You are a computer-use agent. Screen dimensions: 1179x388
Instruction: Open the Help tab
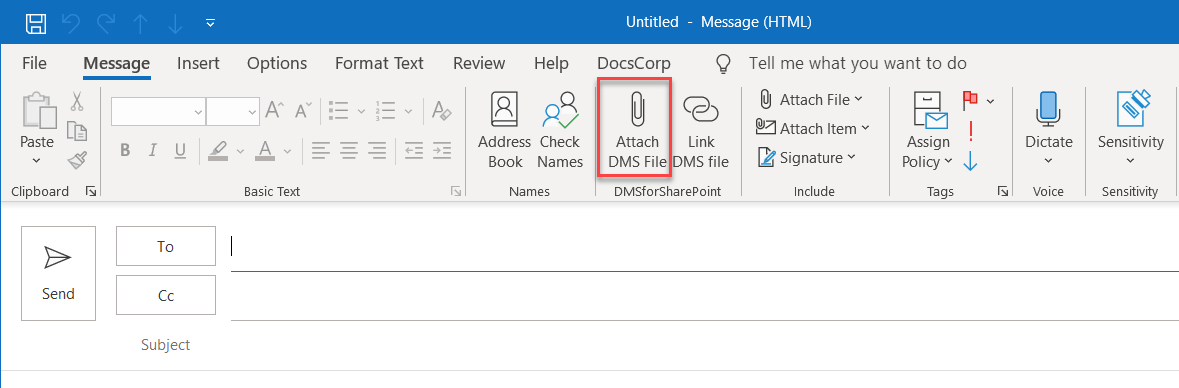click(551, 63)
